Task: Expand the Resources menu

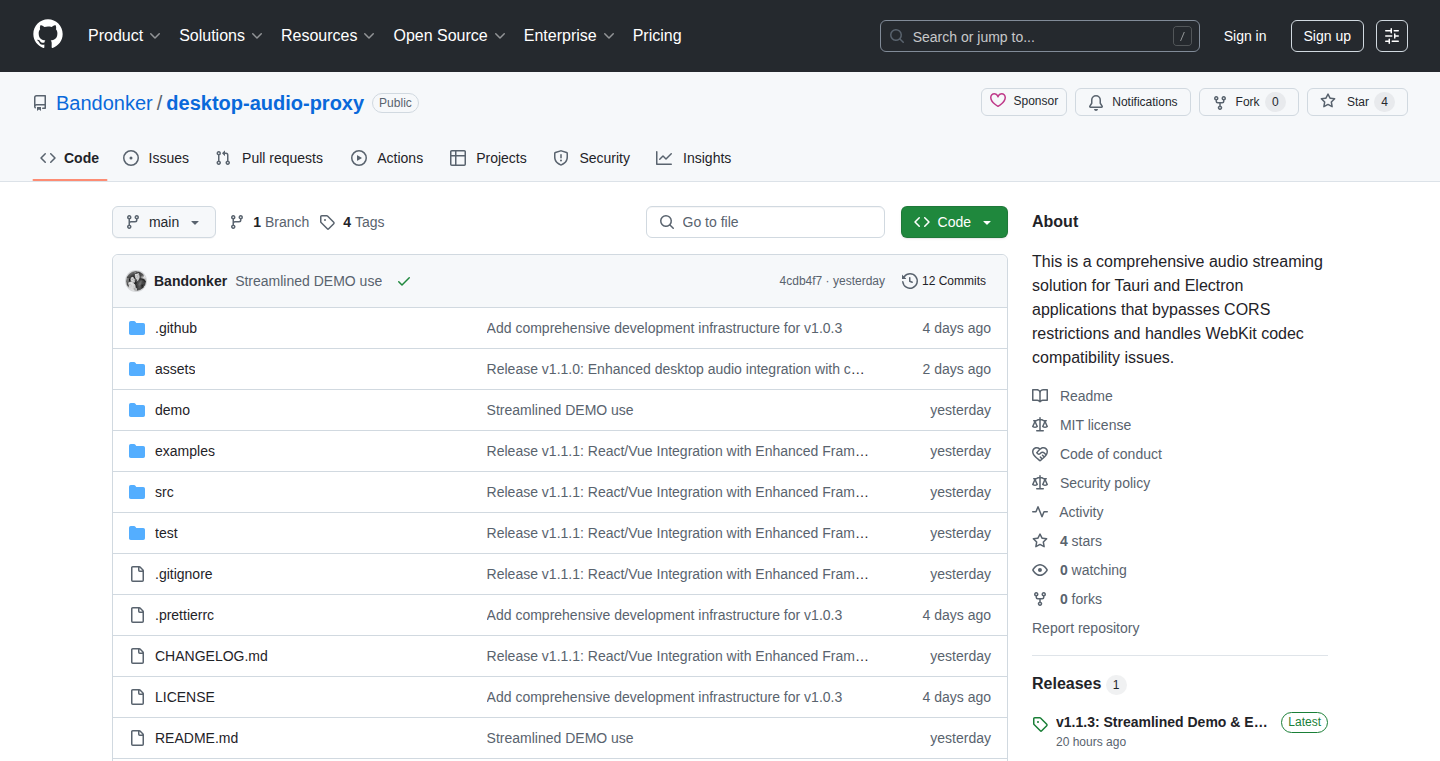Action: pos(328,36)
